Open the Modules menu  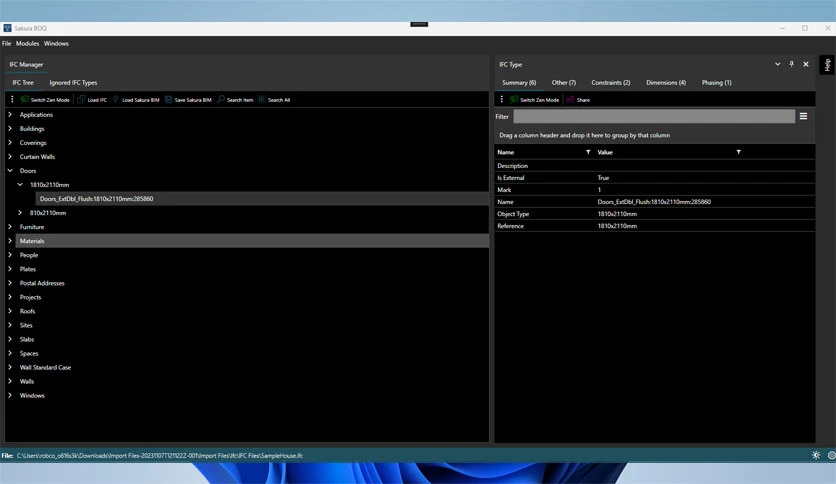[27, 44]
